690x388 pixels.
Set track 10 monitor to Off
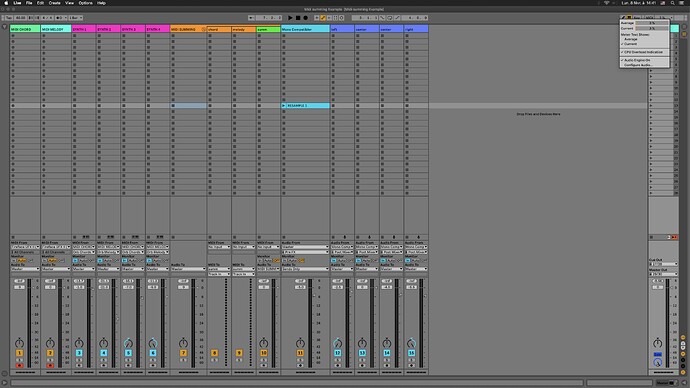276,260
